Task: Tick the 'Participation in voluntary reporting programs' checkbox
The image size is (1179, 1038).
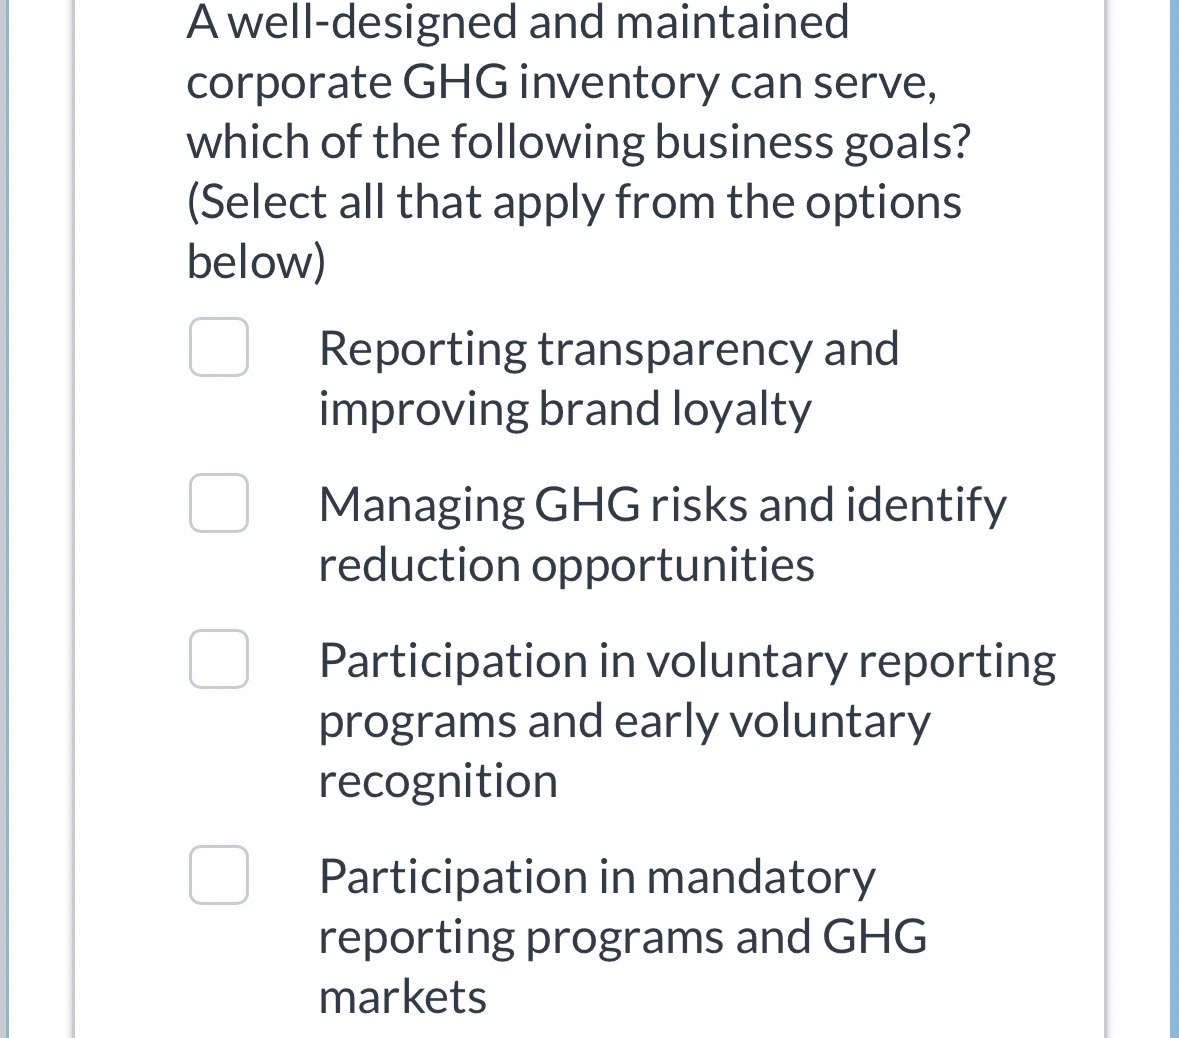Action: click(x=219, y=659)
